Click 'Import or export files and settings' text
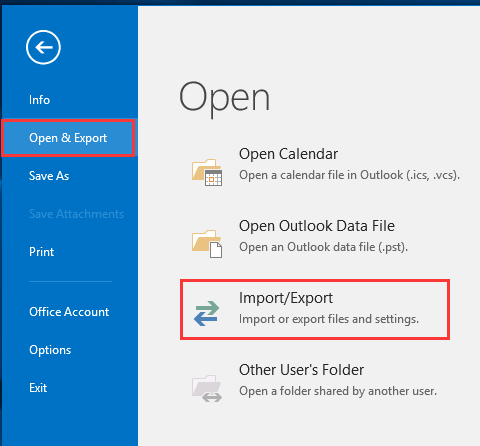Image resolution: width=480 pixels, height=446 pixels. 329,319
